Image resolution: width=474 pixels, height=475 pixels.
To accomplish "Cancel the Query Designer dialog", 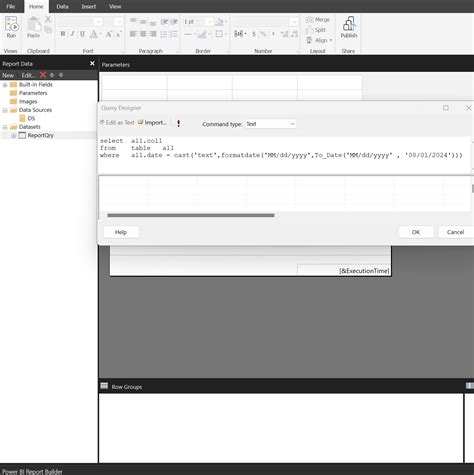I will 456,232.
